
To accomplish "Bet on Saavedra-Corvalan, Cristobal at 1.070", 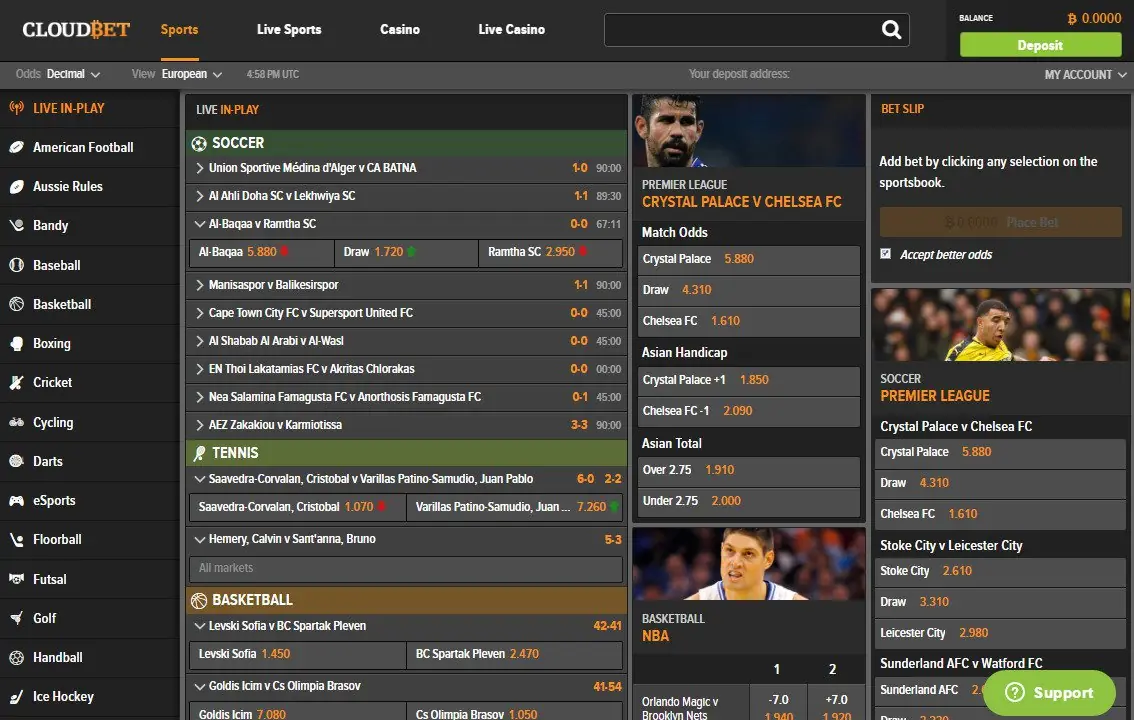I will coord(297,507).
